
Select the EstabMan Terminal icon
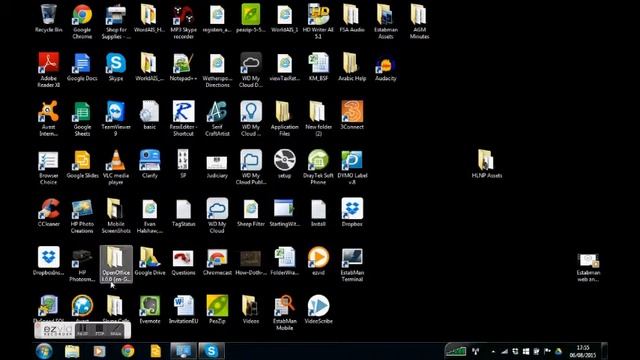(352, 264)
